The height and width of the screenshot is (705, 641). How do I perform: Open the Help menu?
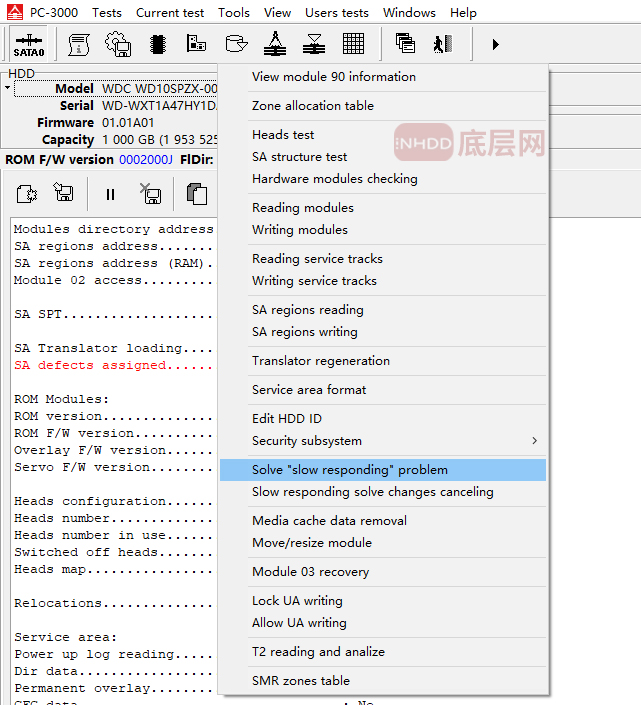463,13
